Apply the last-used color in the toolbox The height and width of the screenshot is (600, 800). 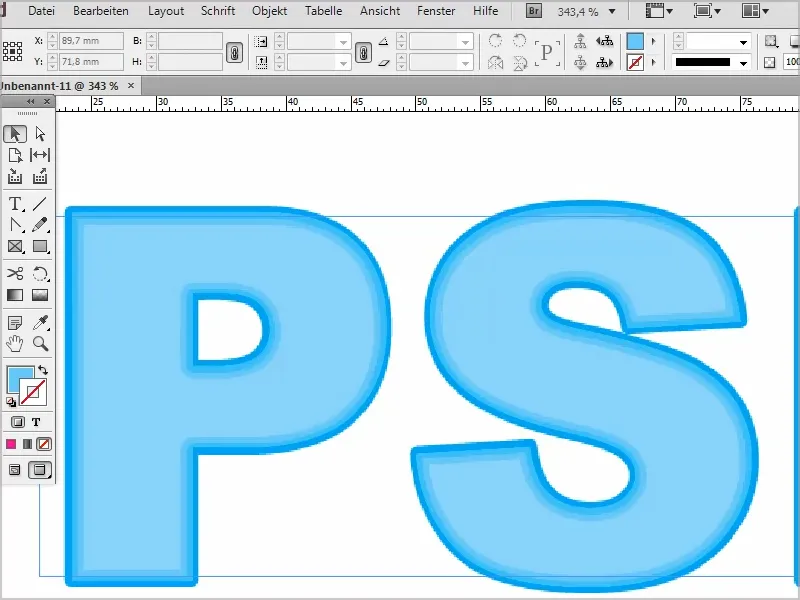coord(11,444)
